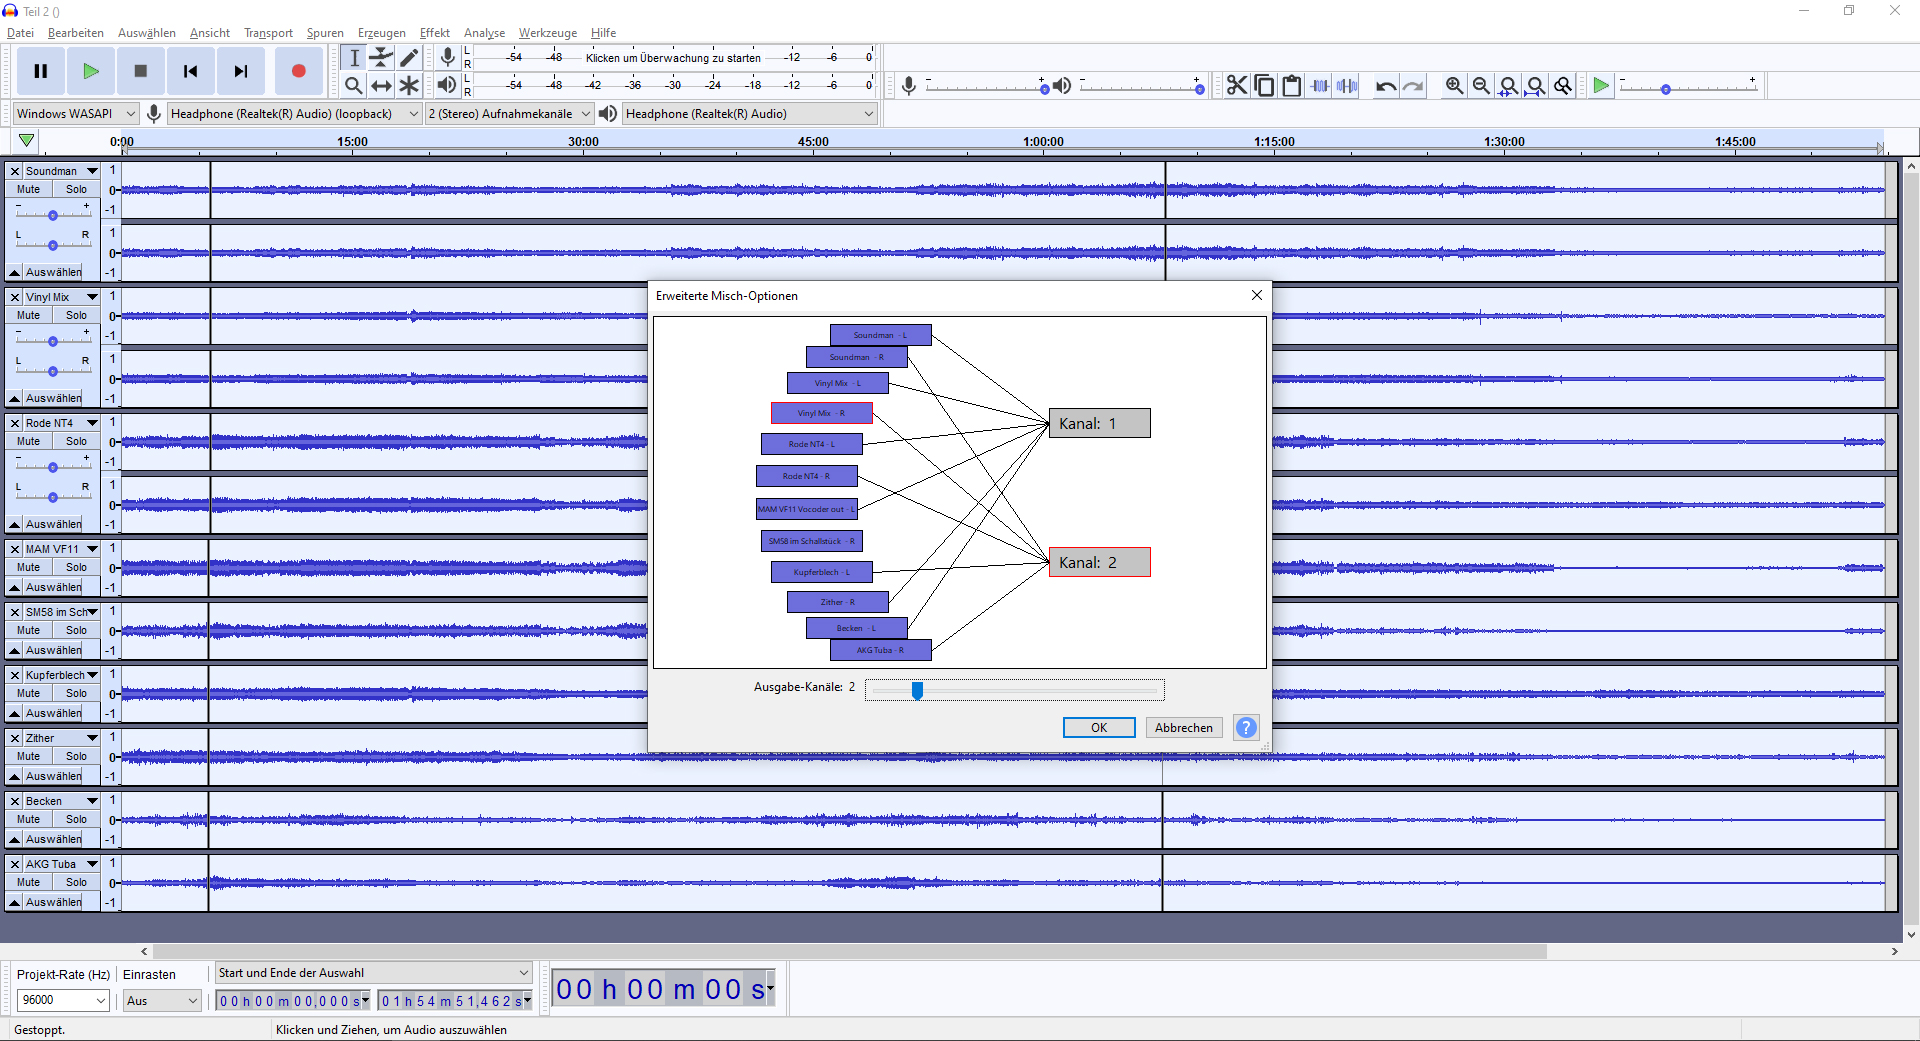Open the Projekt-Rate 96000 dropdown
Screen dimensions: 1920x1041
(x=63, y=1000)
